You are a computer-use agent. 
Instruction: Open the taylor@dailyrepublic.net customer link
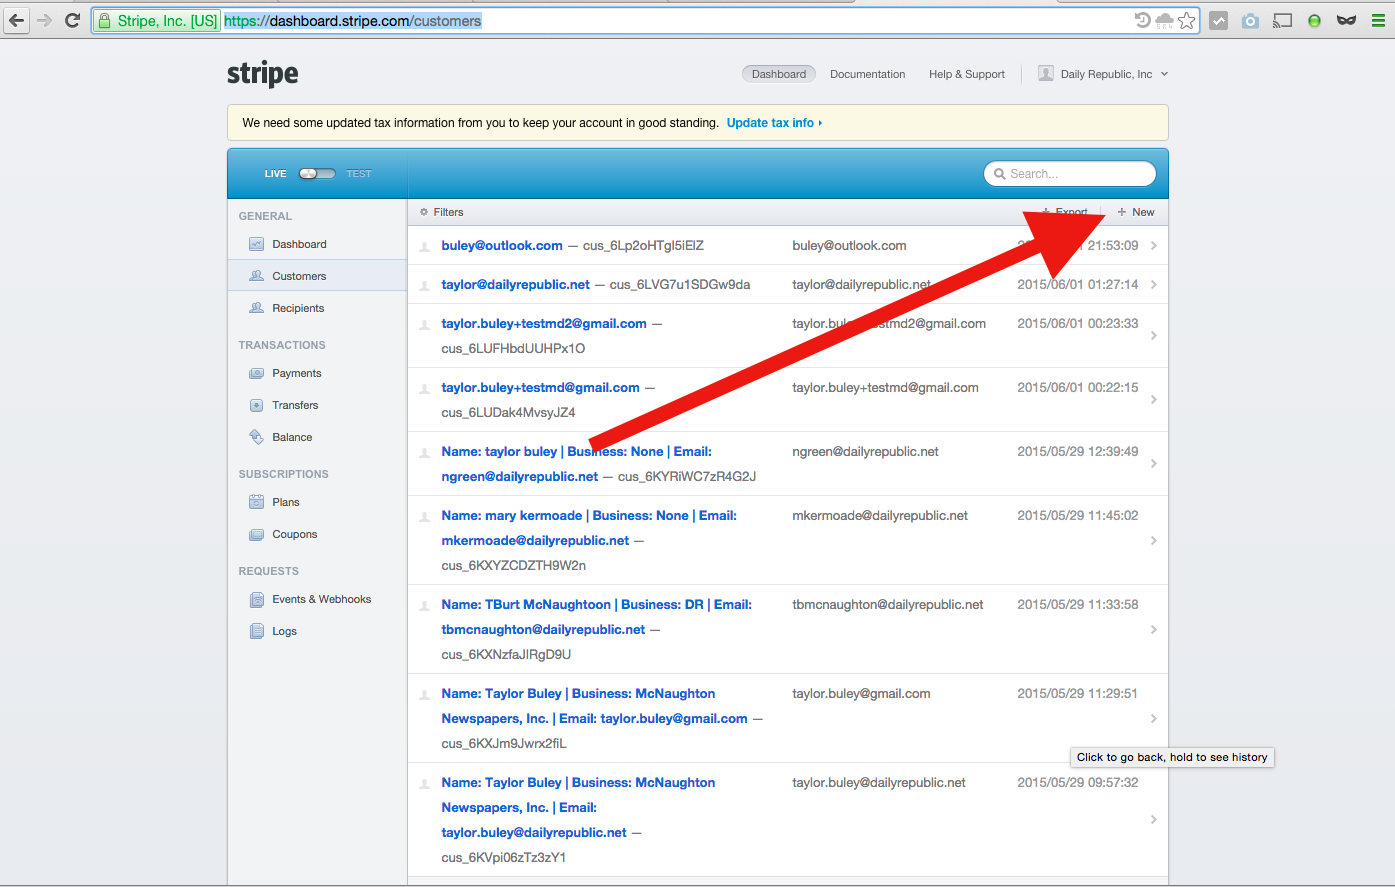pyautogui.click(x=515, y=285)
